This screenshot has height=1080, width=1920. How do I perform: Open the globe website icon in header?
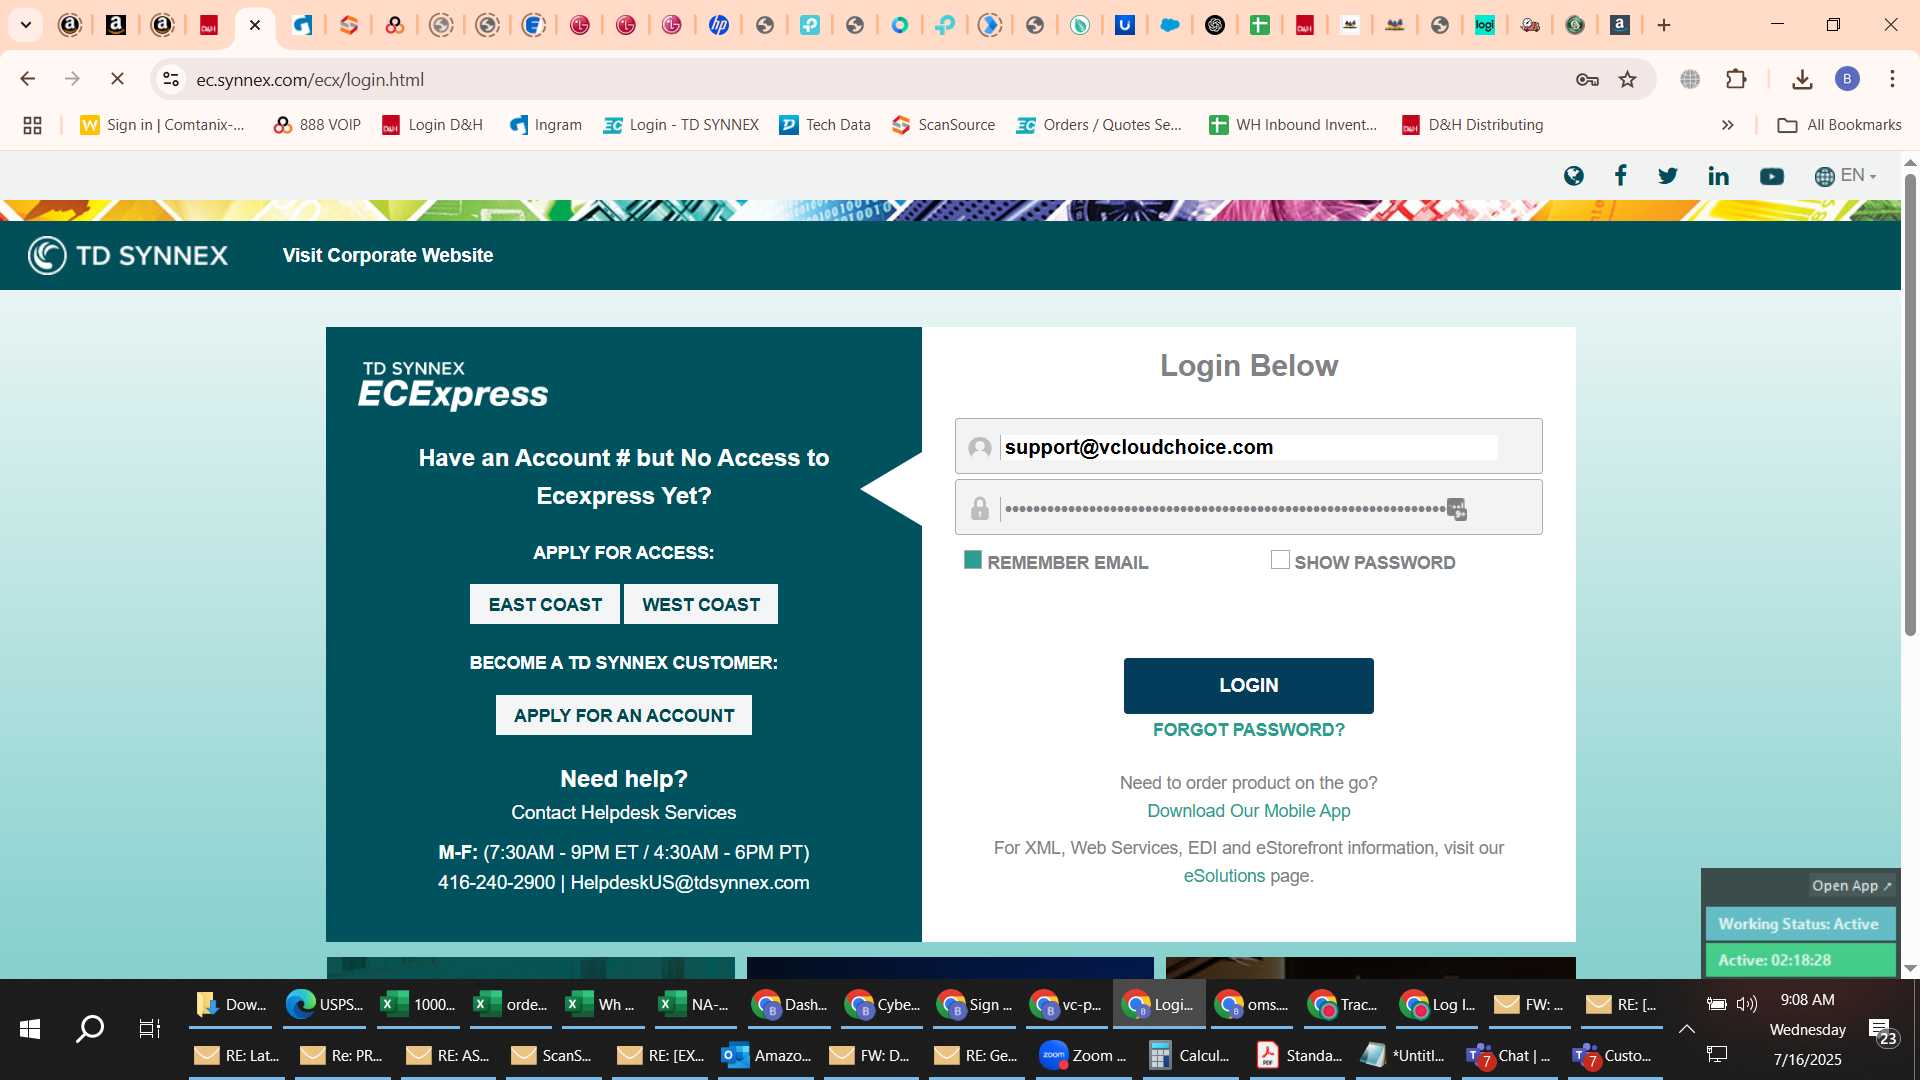(1574, 176)
